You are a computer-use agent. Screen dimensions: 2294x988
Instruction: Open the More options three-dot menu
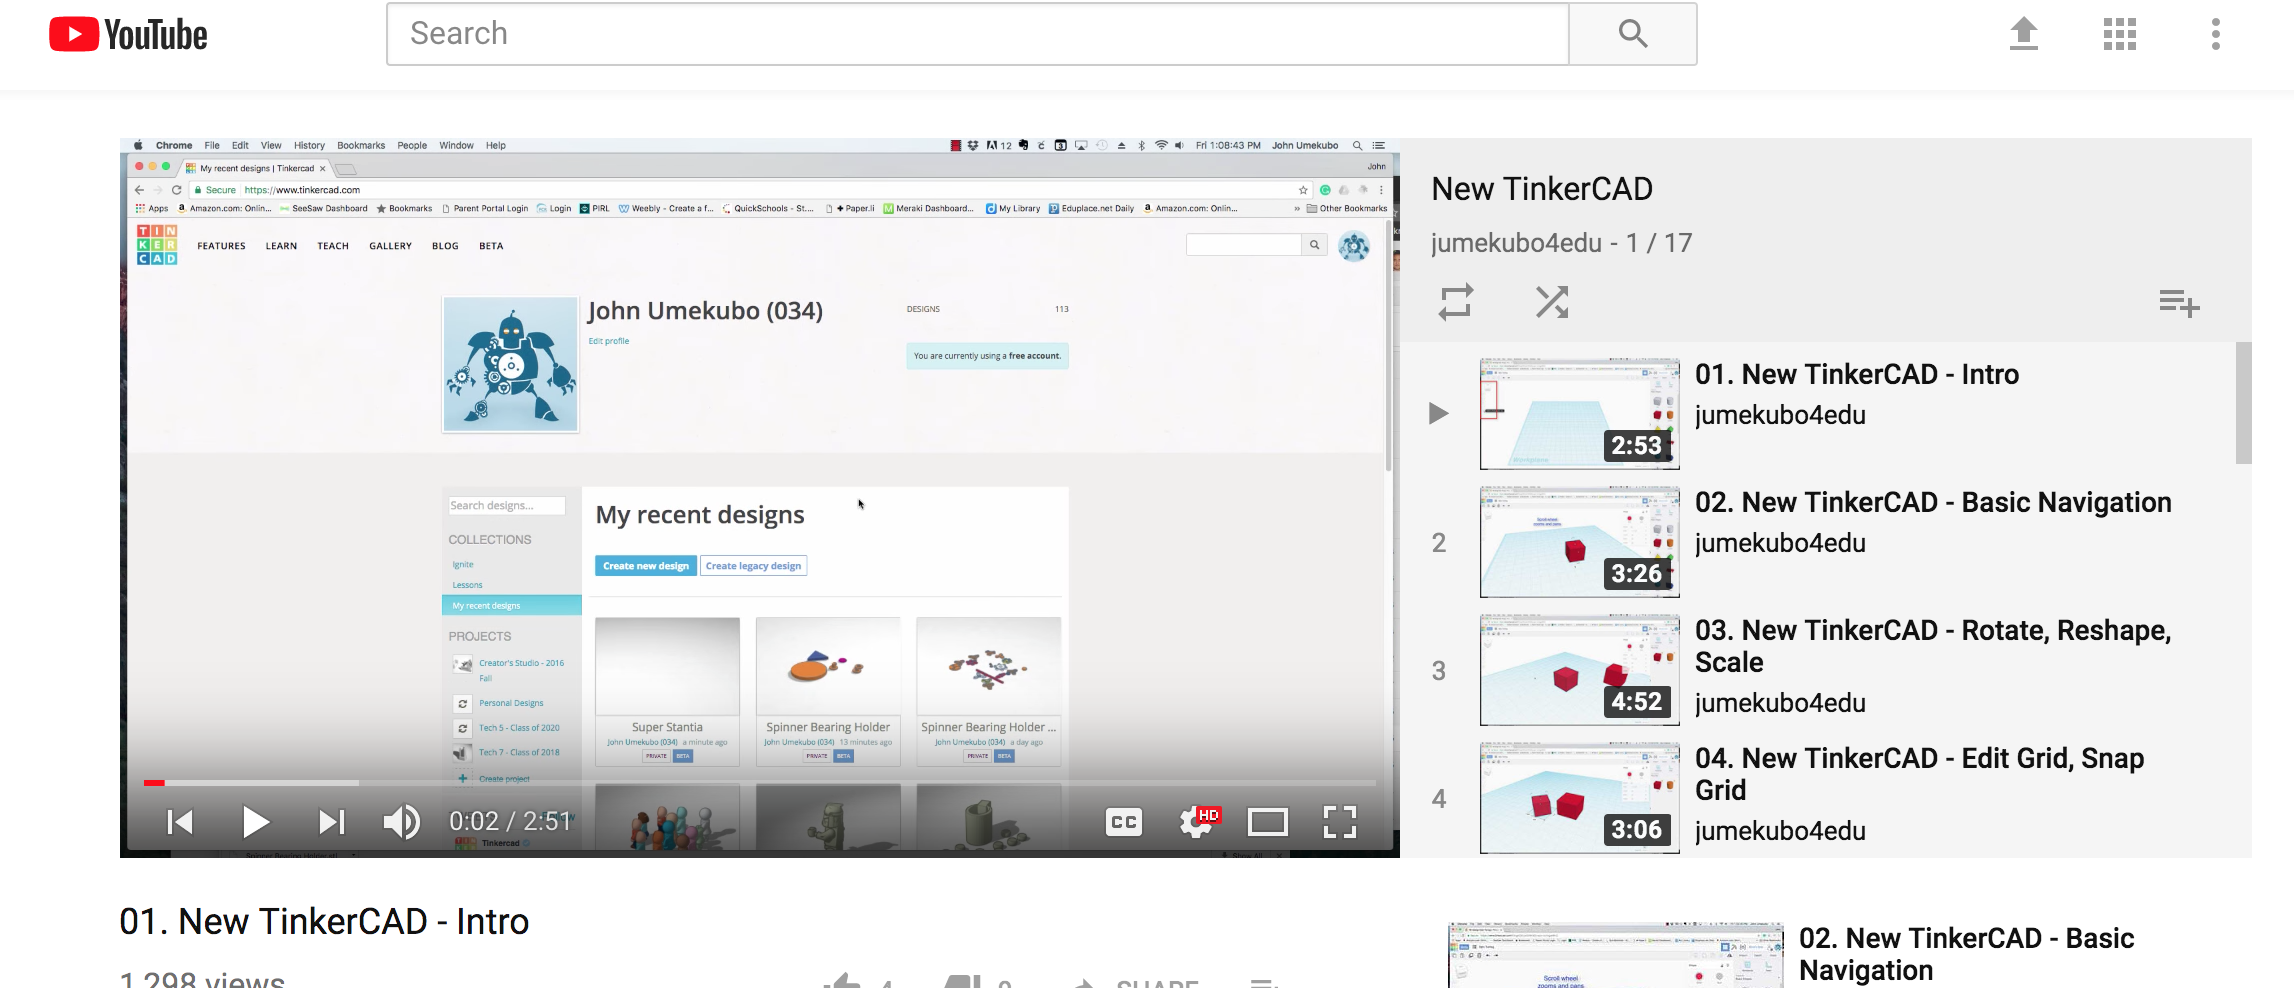[x=2215, y=33]
